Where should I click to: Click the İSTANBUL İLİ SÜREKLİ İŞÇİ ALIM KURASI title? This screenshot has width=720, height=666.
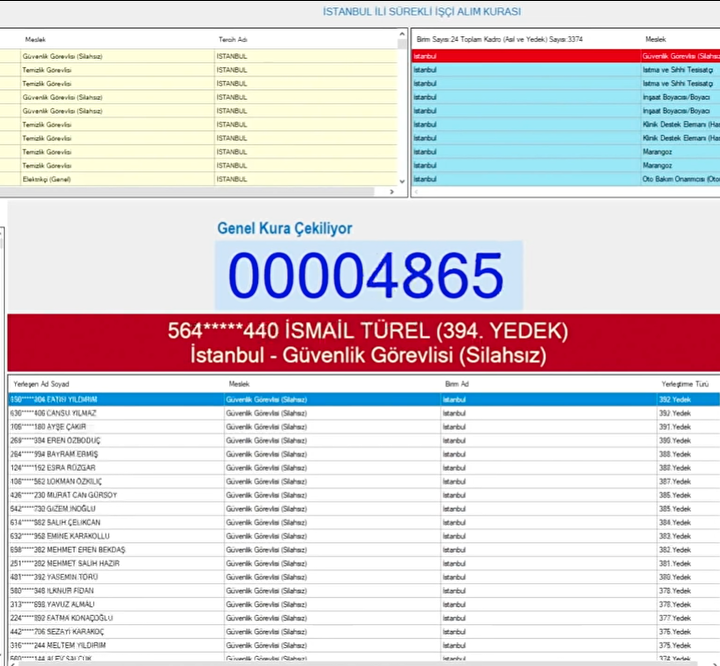pos(422,11)
